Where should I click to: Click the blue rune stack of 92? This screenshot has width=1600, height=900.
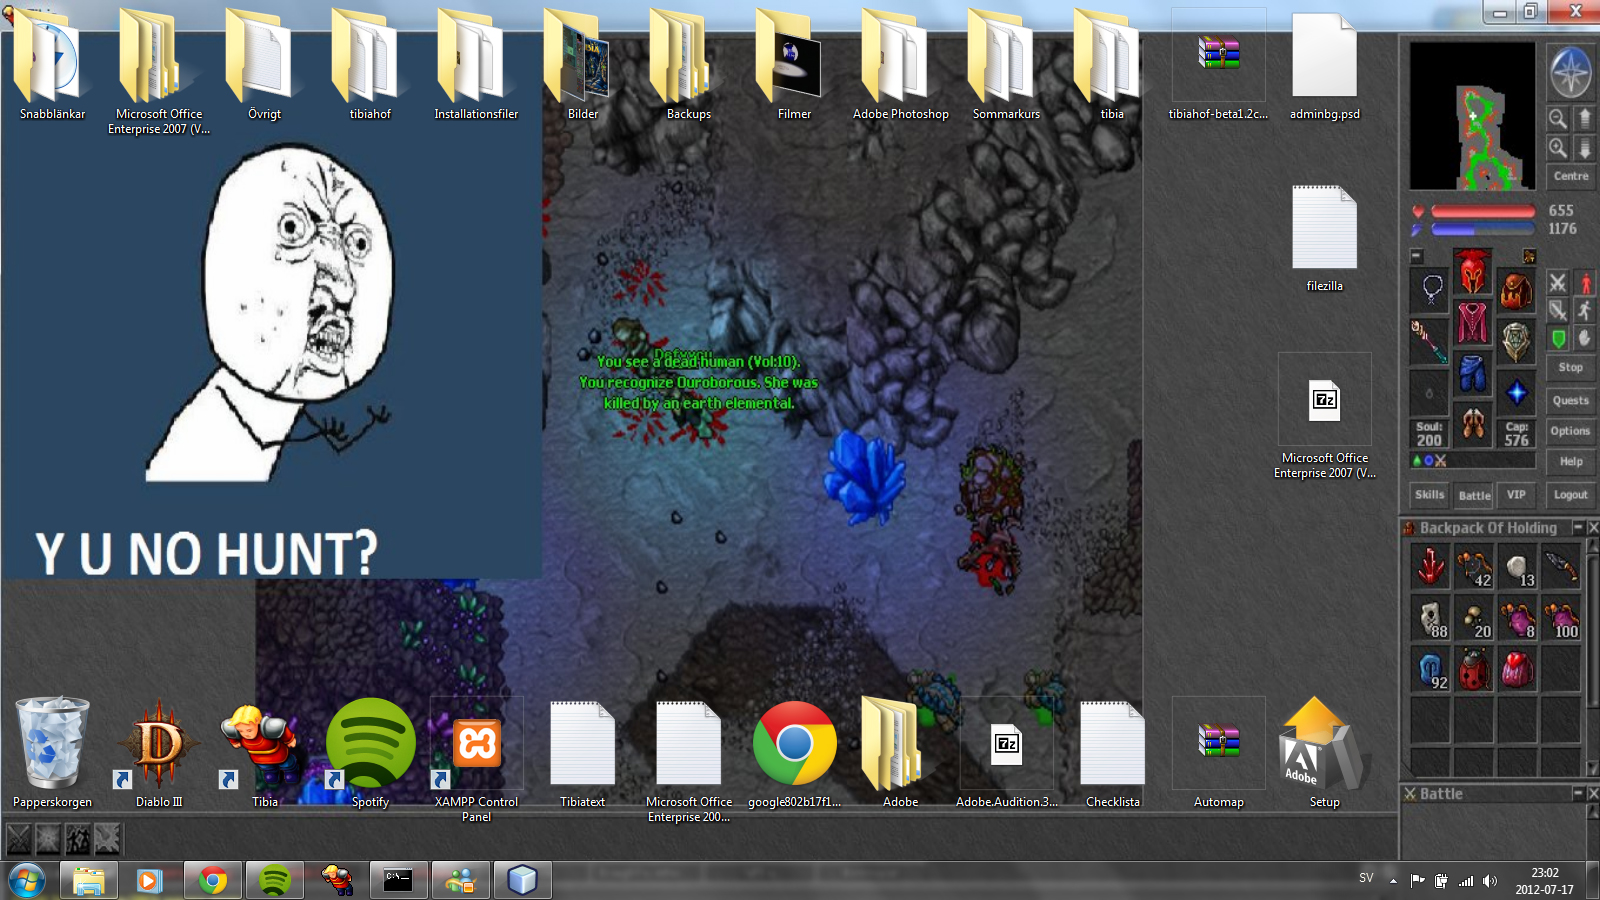[1430, 669]
